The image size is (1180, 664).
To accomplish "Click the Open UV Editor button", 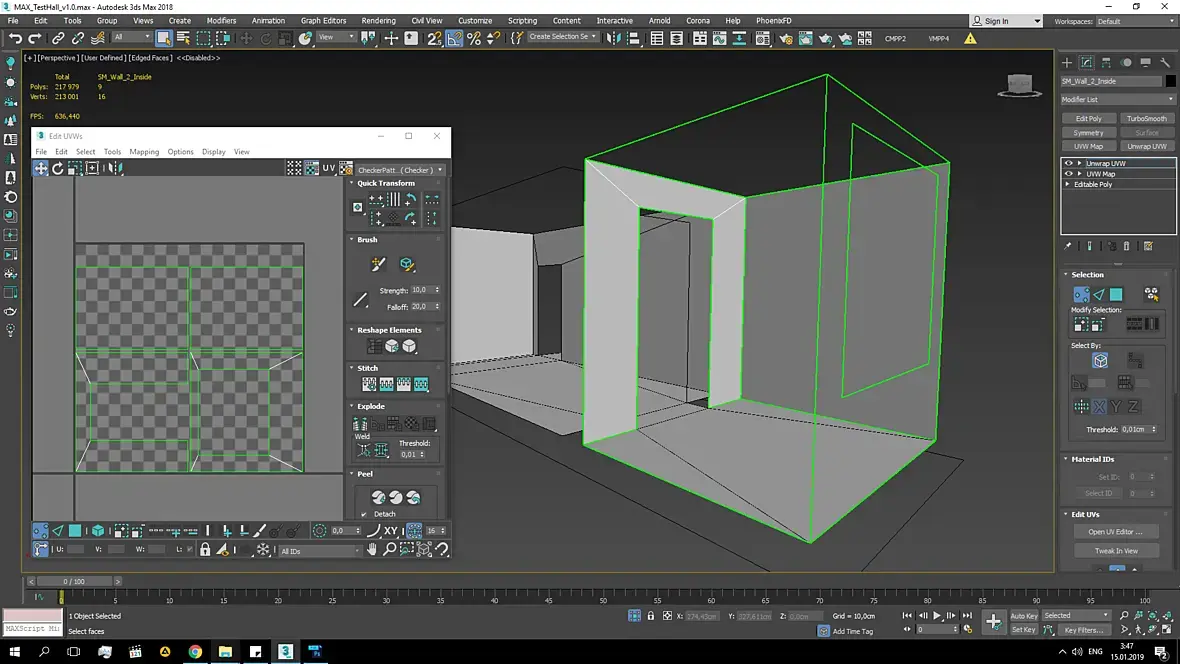I will pos(1116,531).
